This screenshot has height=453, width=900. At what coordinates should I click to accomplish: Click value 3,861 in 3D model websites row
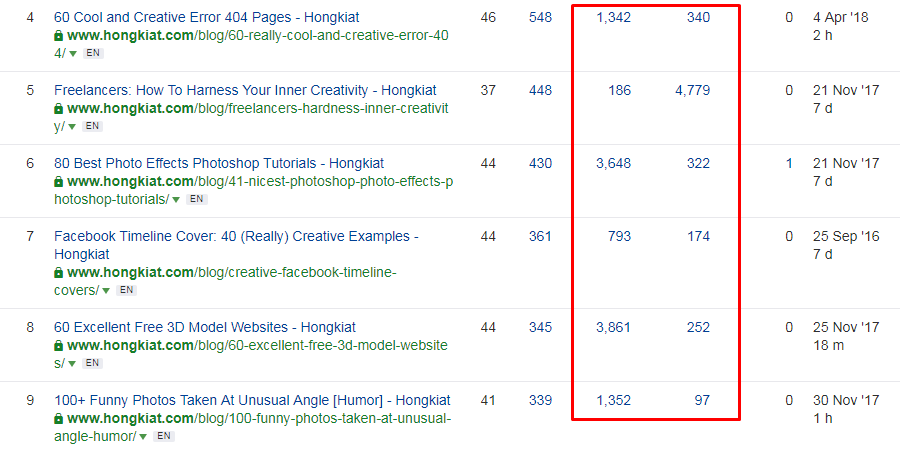[x=614, y=327]
